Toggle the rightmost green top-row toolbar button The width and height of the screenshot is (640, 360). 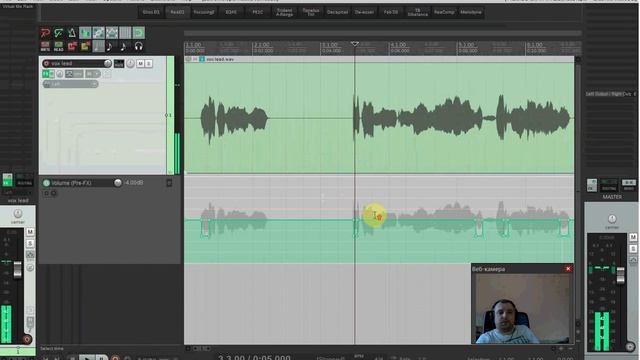pyautogui.click(x=139, y=33)
